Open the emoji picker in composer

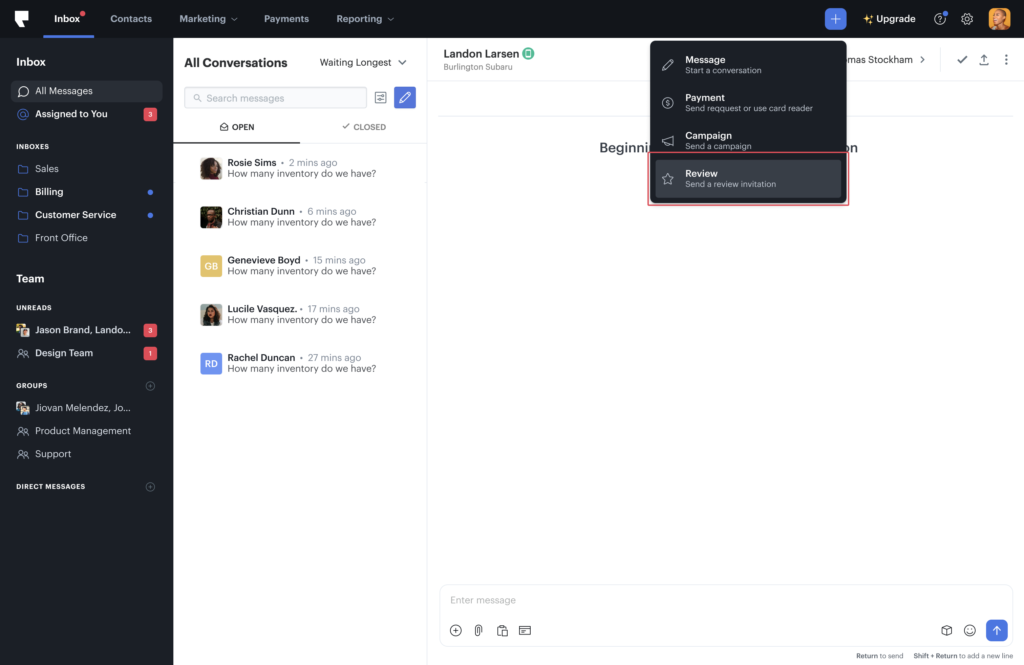click(969, 630)
